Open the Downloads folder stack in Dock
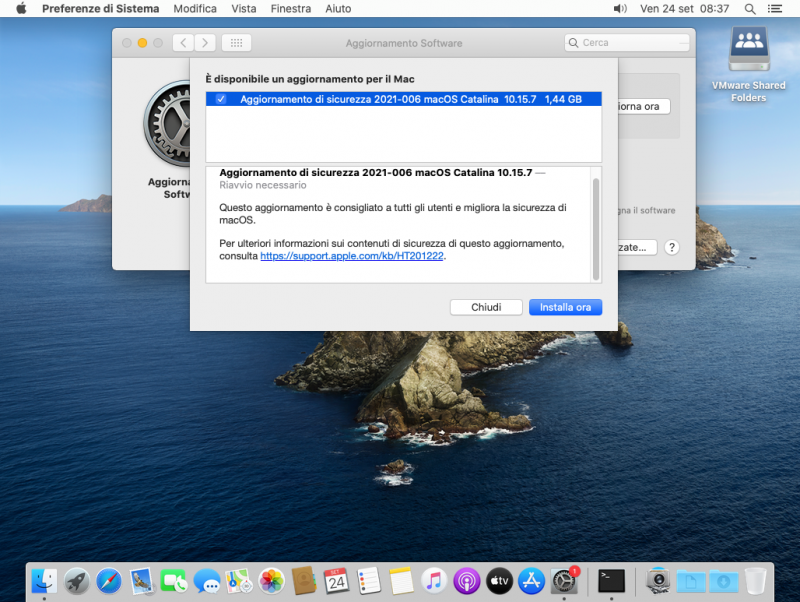800x602 pixels. 723,581
